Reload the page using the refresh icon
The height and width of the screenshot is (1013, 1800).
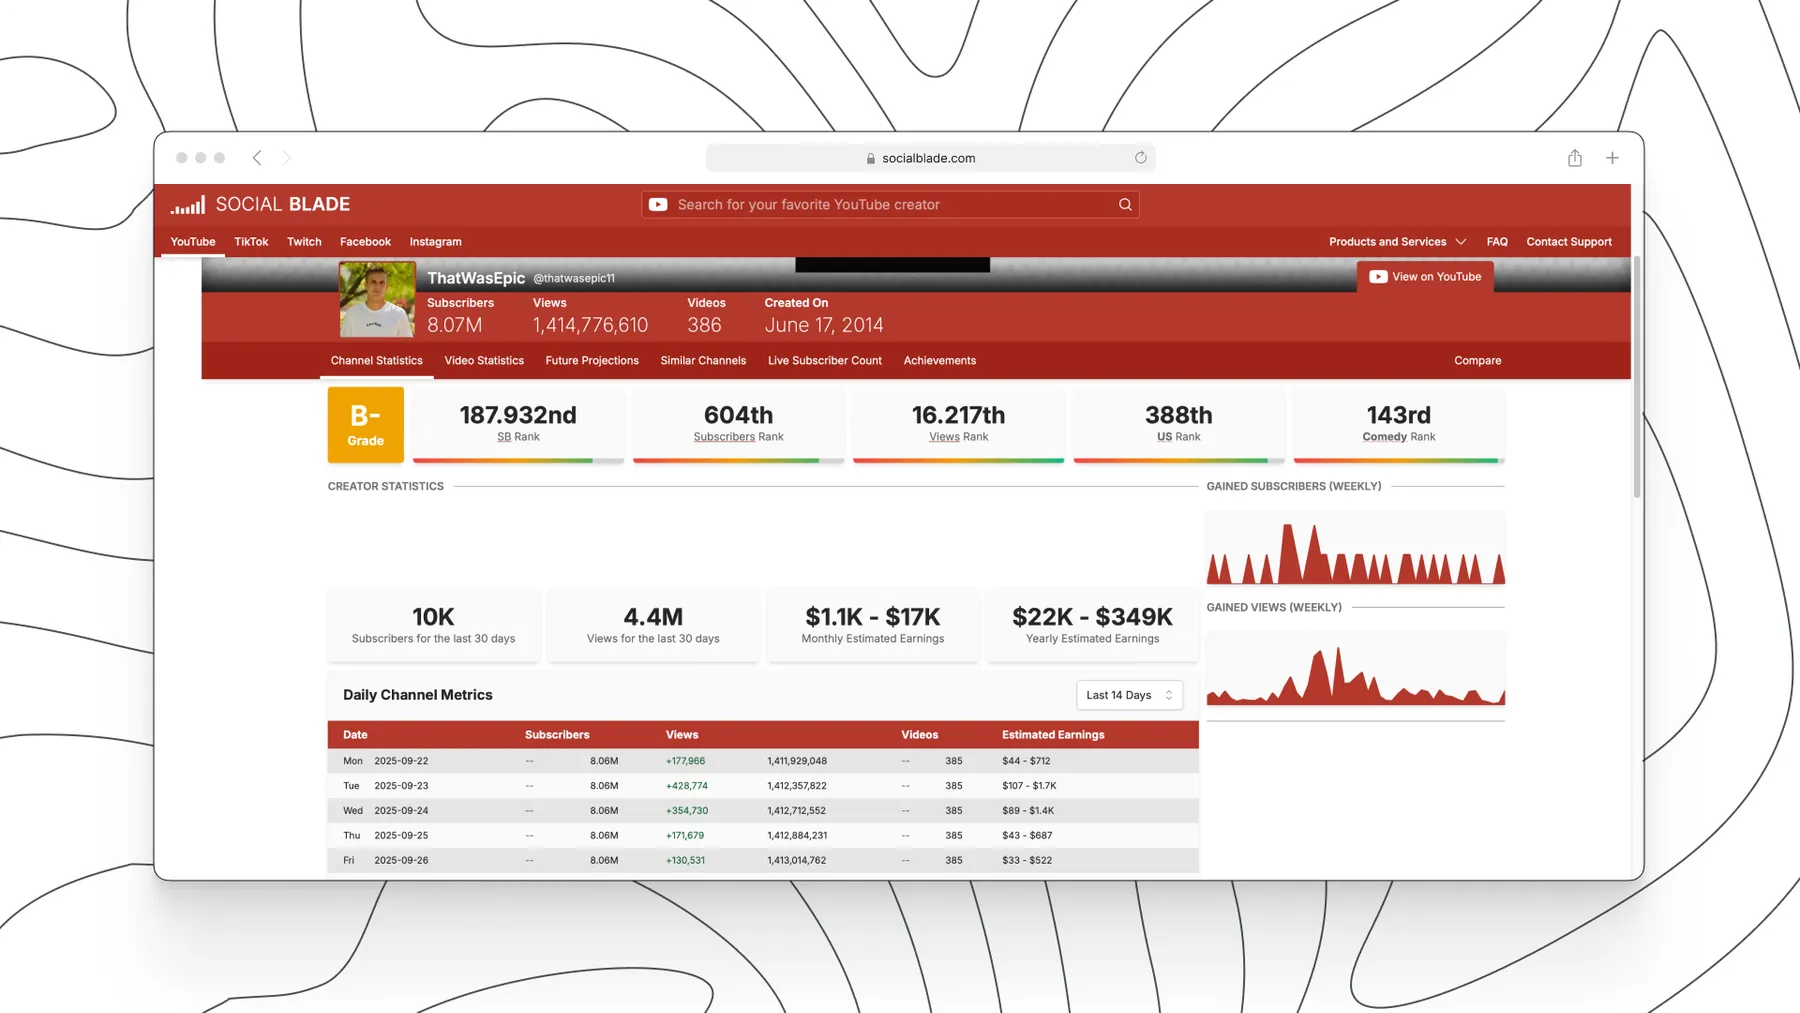point(1140,158)
